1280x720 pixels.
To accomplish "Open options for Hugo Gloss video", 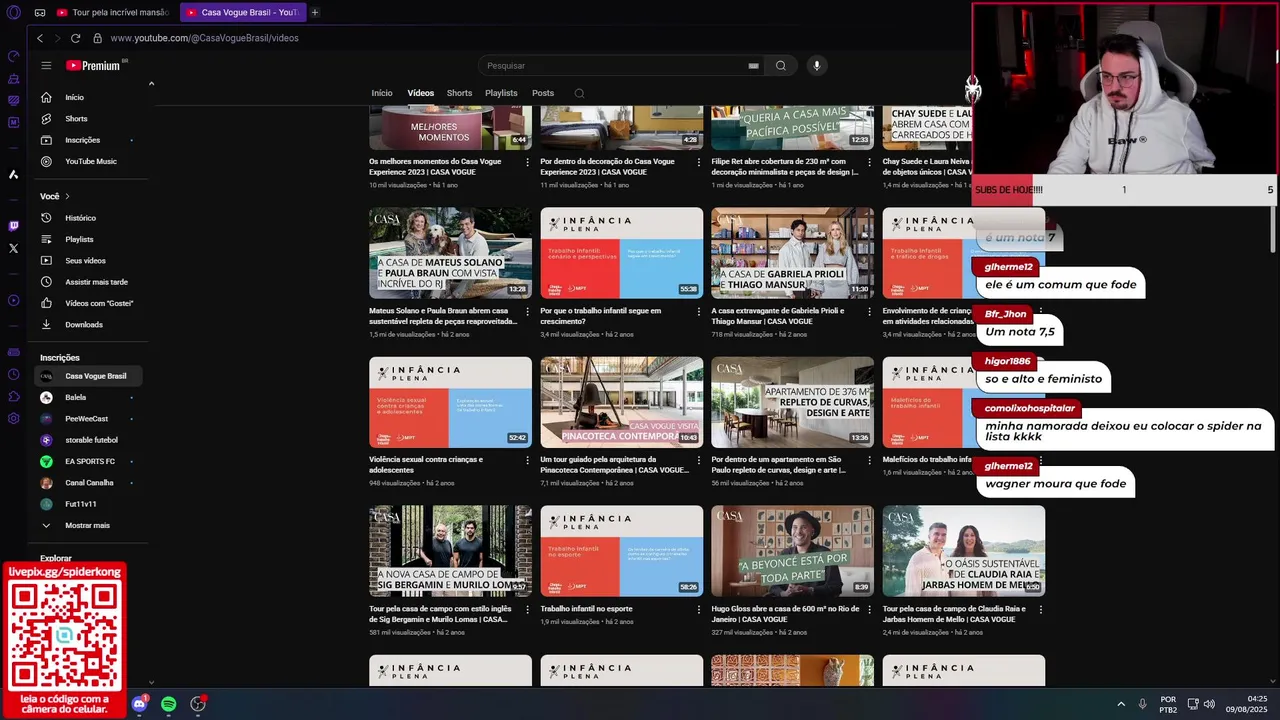I will (x=870, y=609).
